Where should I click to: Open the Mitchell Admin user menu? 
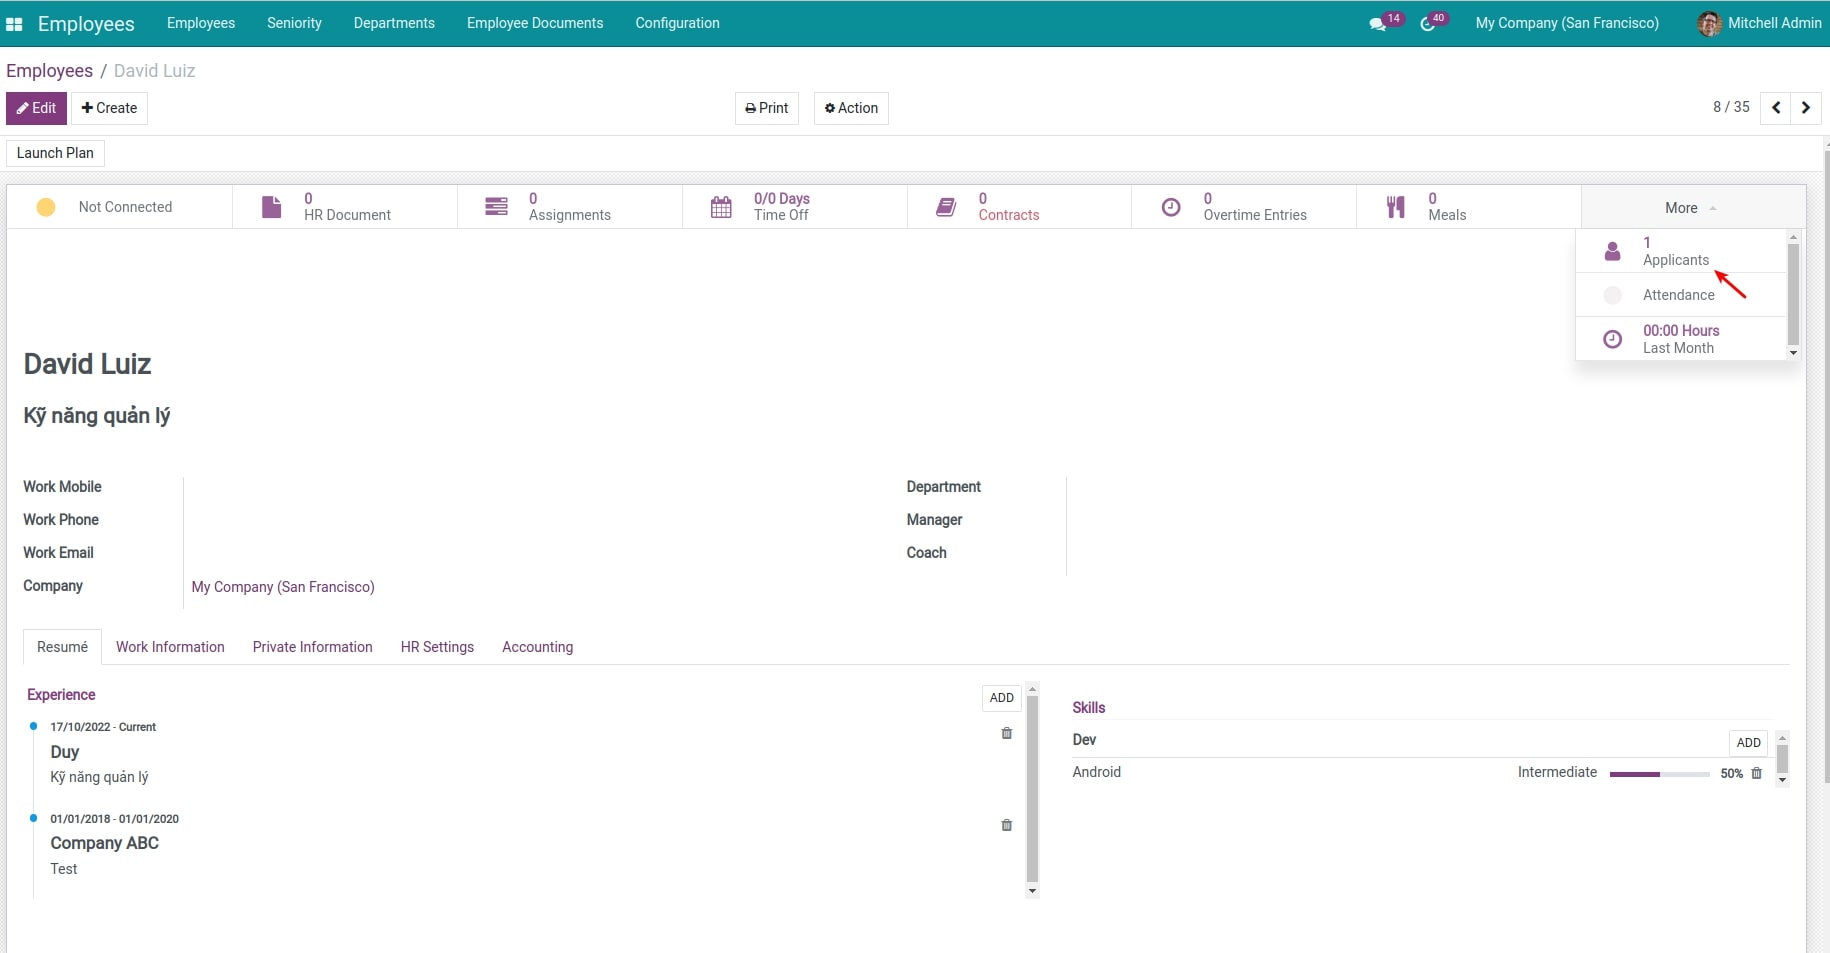coord(1759,22)
